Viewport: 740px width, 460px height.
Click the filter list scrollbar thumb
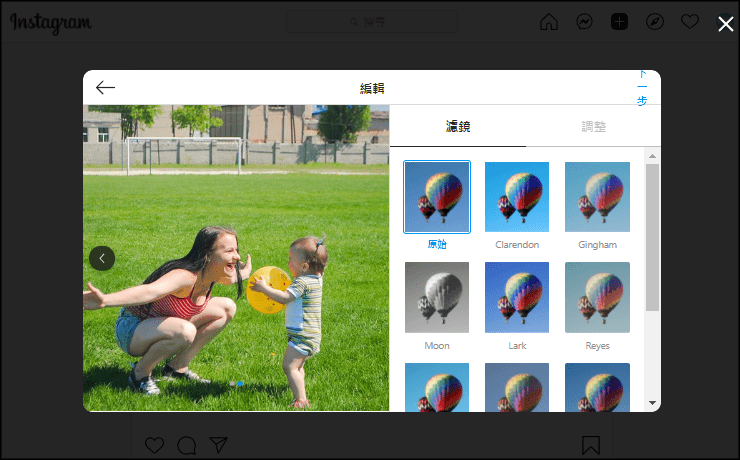[652, 237]
